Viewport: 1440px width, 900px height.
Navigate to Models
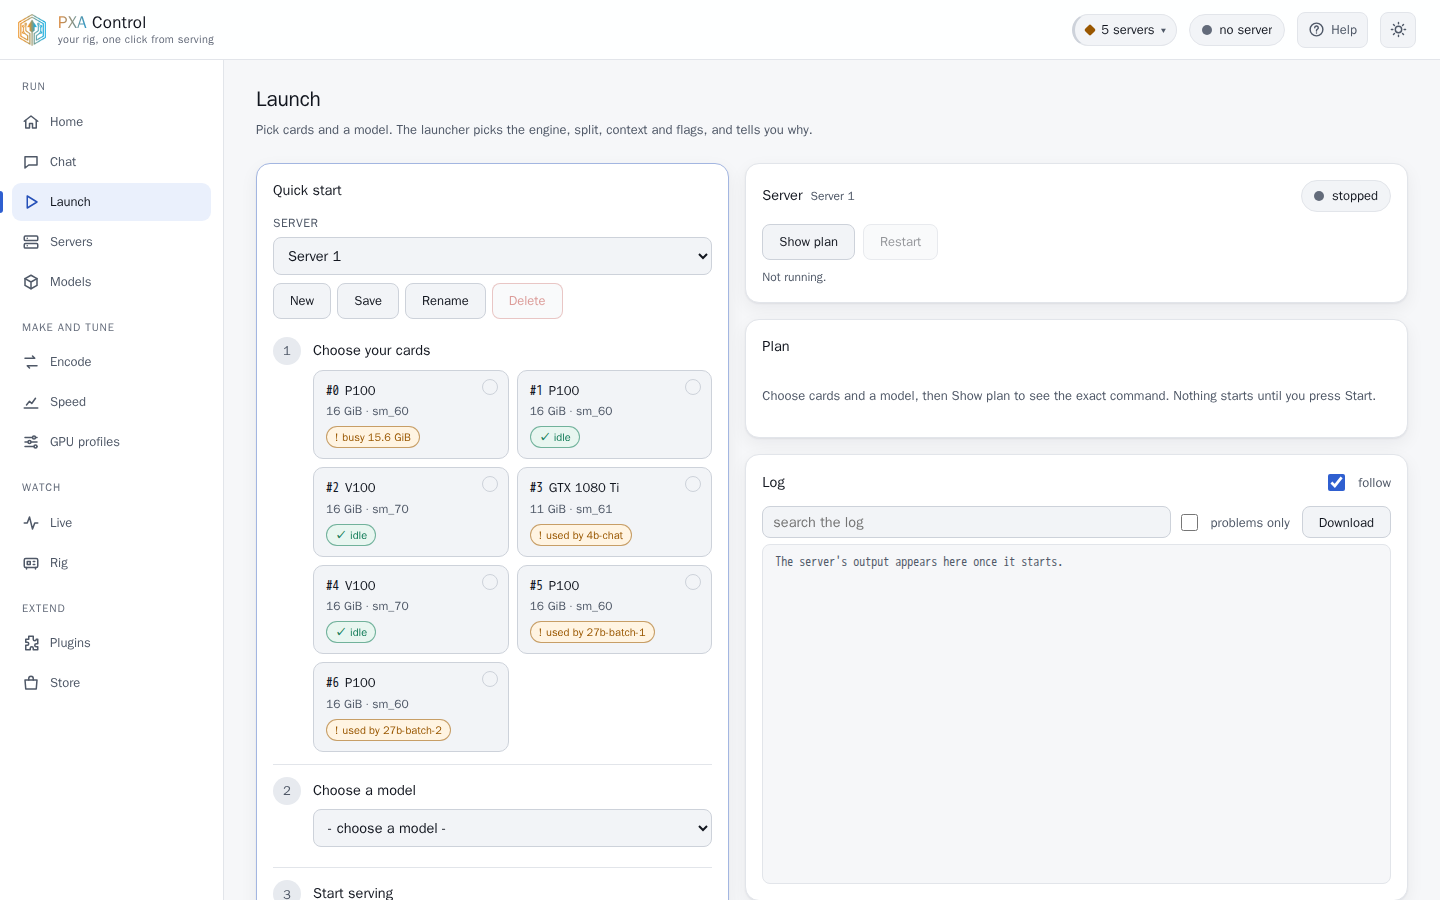(112, 282)
